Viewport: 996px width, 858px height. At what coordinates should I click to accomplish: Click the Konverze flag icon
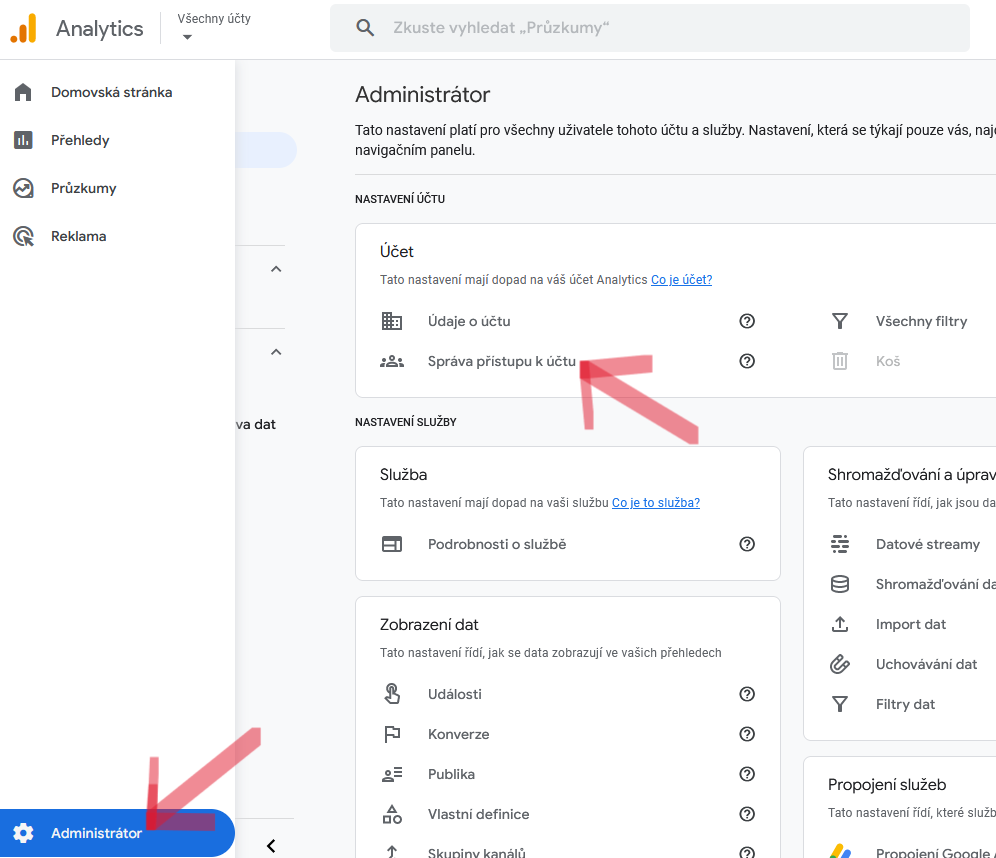point(391,734)
